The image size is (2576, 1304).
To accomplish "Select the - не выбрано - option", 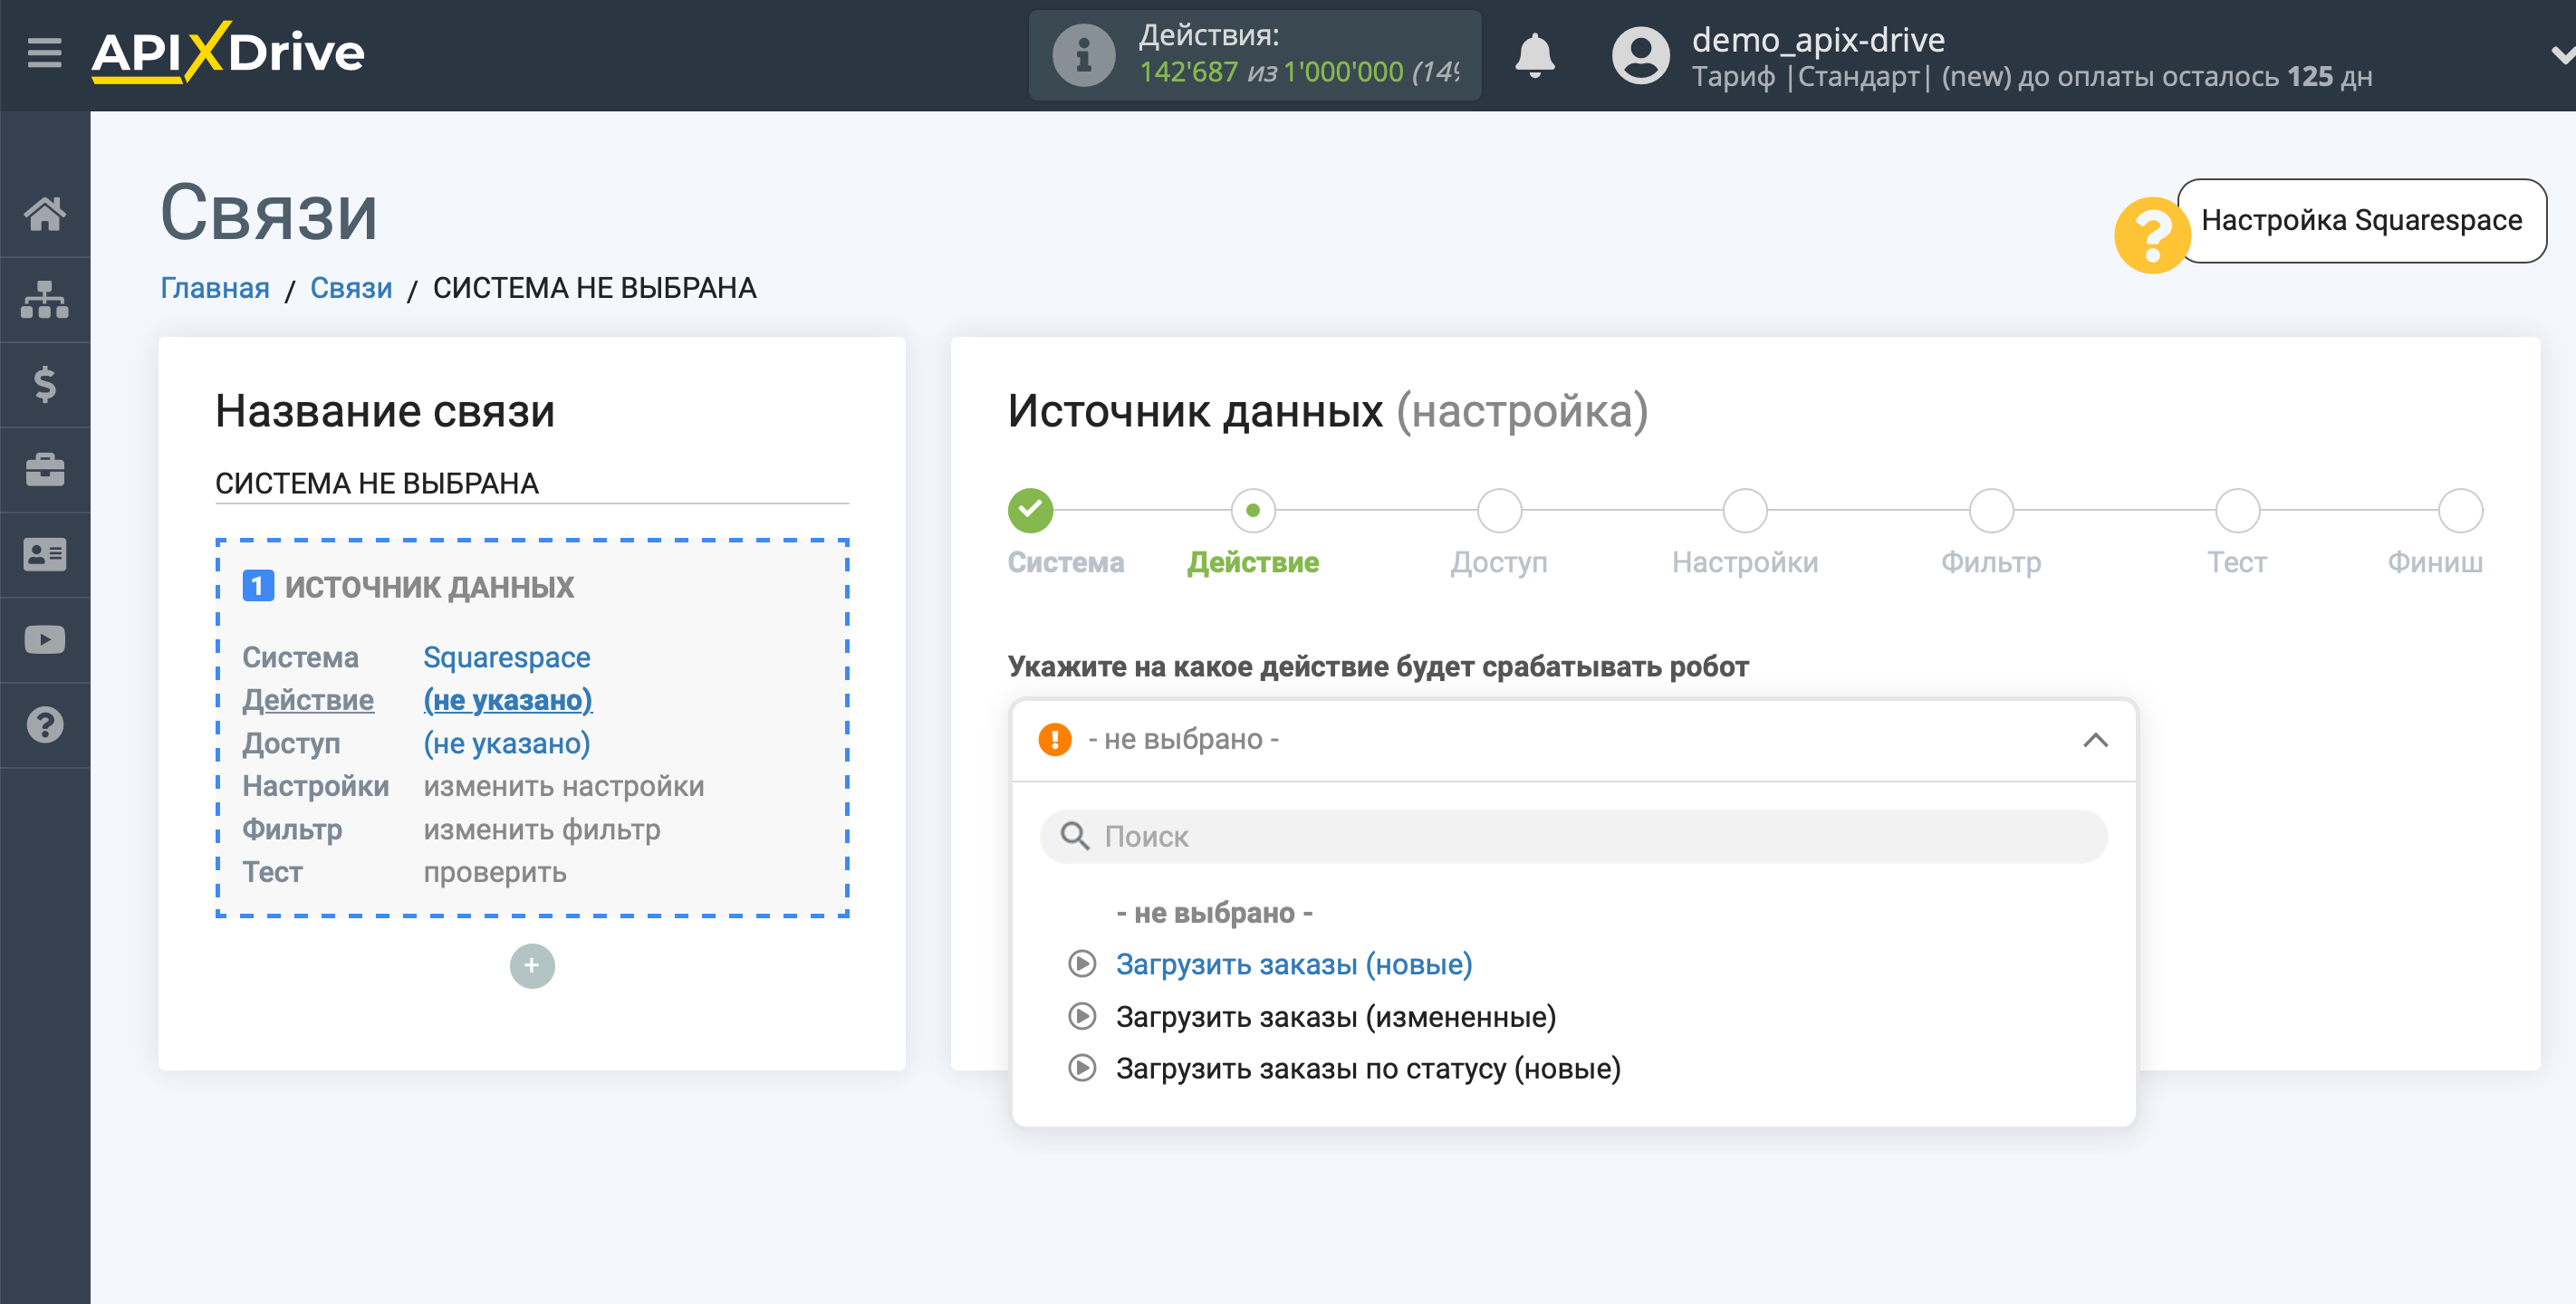I will click(1213, 913).
